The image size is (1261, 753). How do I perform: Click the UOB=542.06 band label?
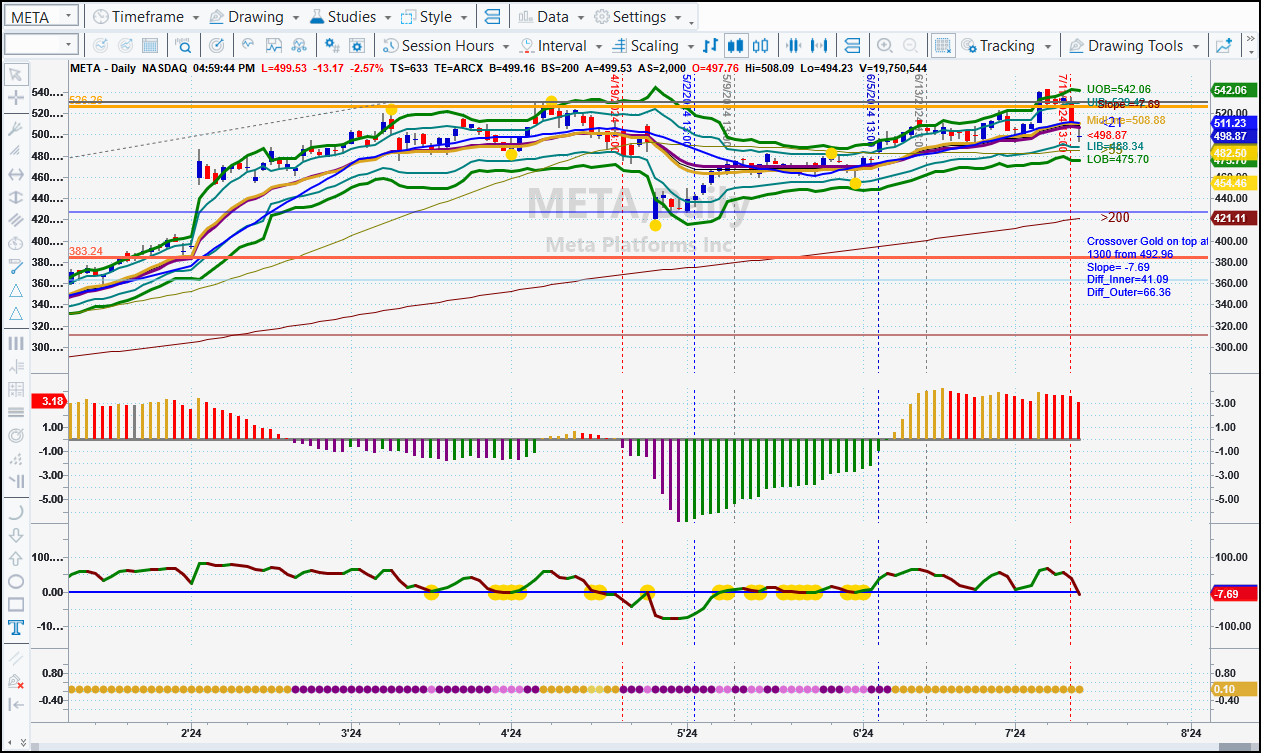pos(1118,89)
